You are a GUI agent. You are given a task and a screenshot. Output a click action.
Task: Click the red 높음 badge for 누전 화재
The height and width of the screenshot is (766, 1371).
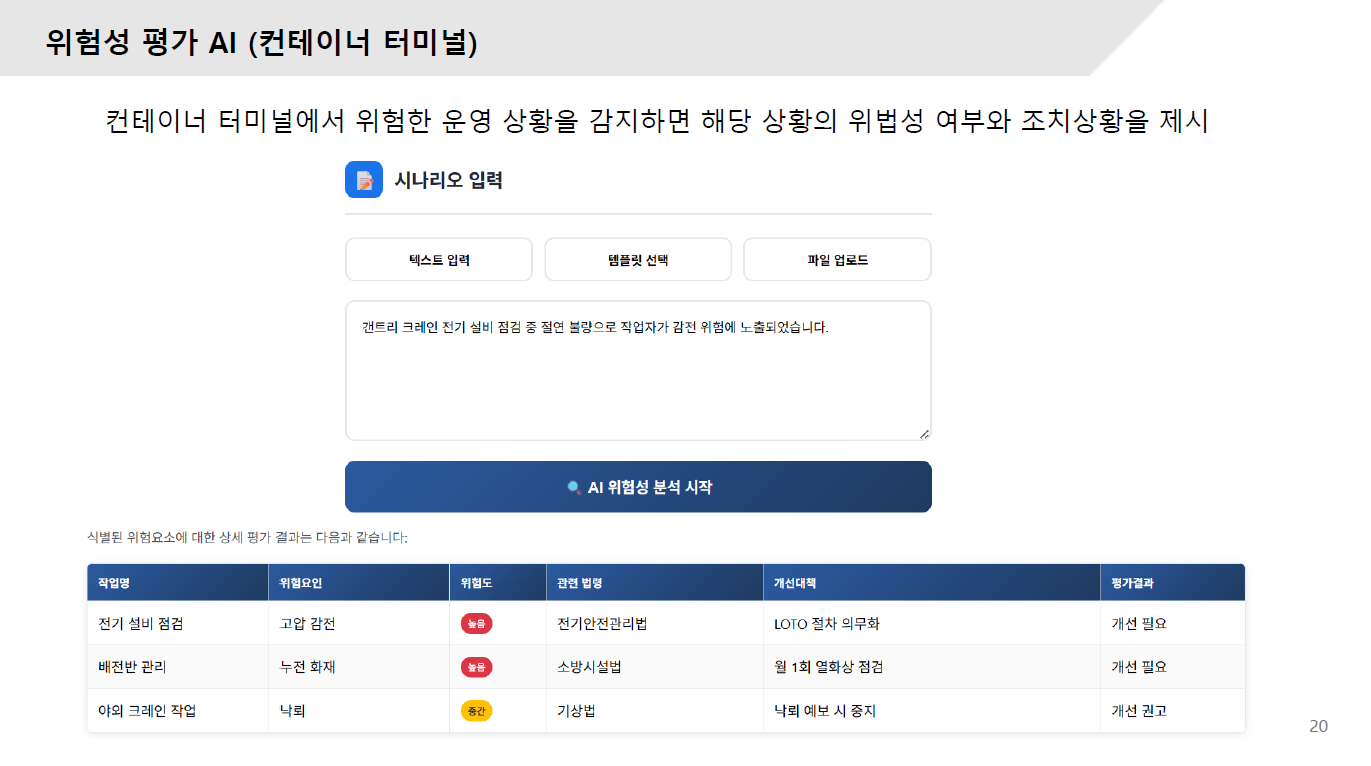click(x=477, y=667)
